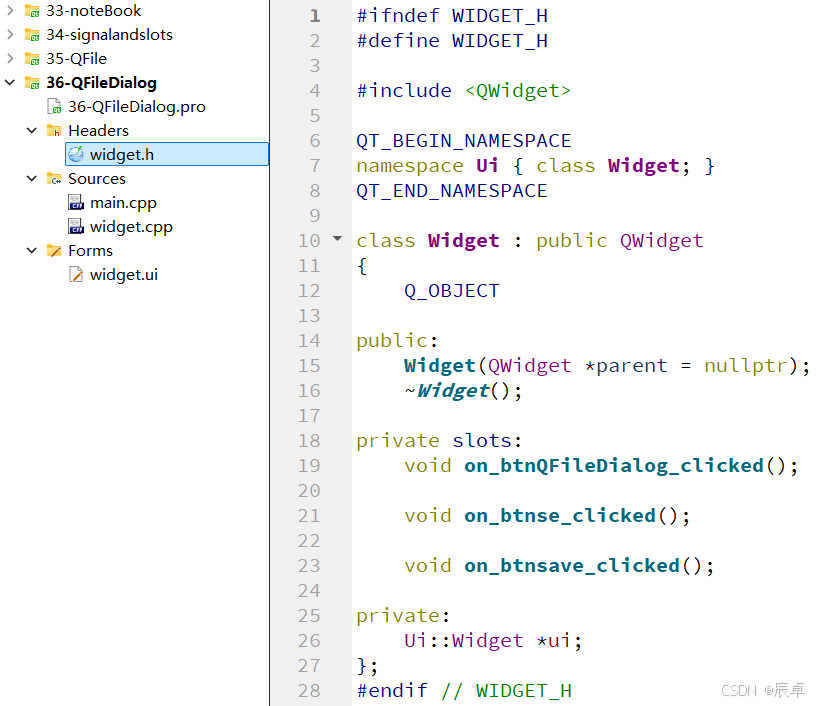Expand the 35-QFile project
817x706 pixels.
(x=10, y=58)
